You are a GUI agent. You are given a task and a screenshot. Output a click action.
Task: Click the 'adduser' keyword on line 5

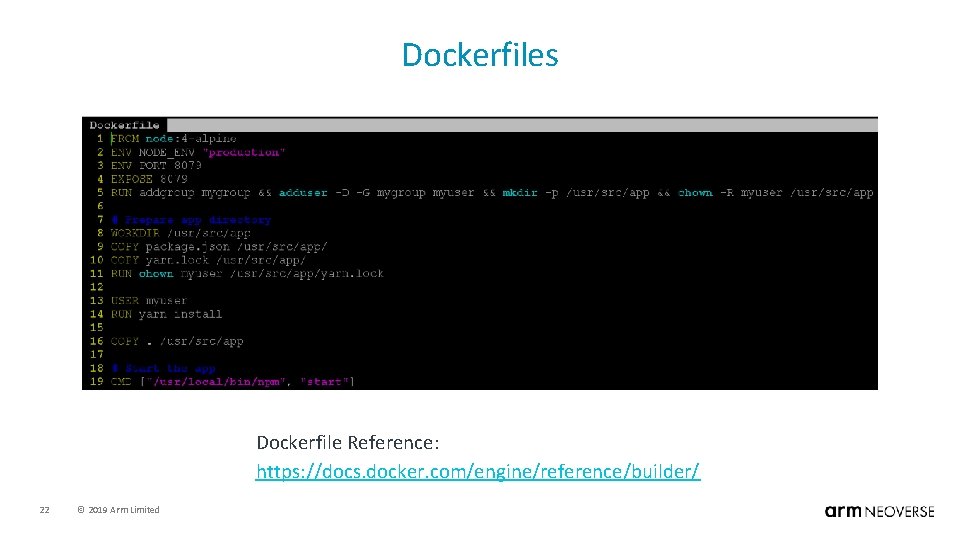coord(303,193)
